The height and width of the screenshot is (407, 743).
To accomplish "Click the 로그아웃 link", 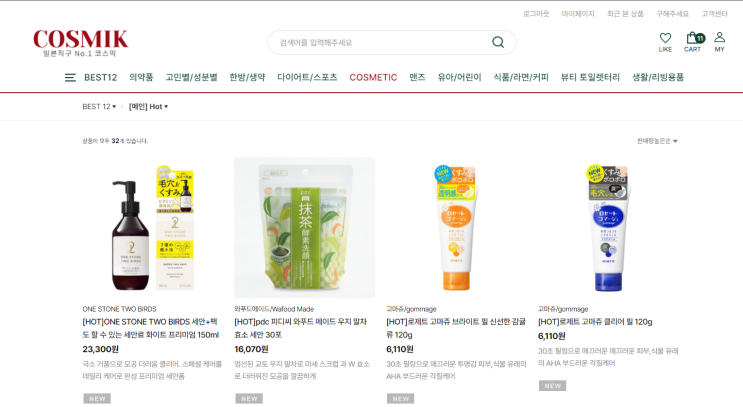I will pyautogui.click(x=536, y=14).
